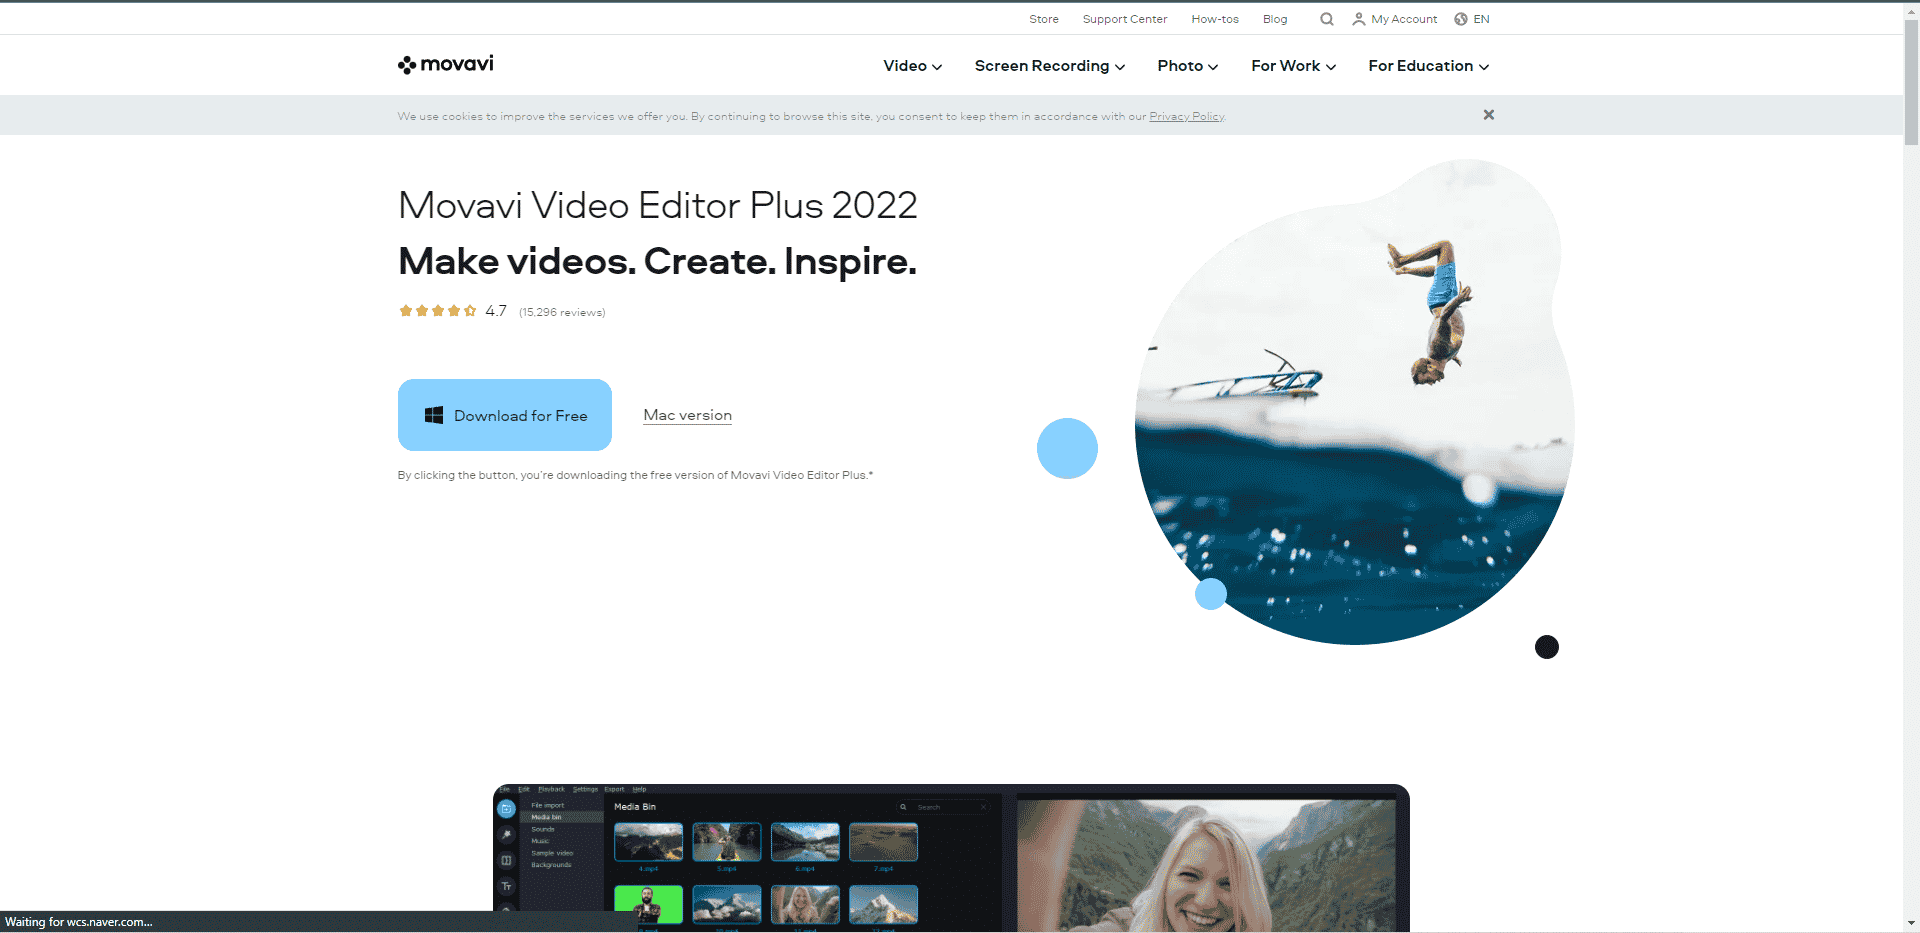Screen dimensions: 1920x933
Task: Click the search magnifier icon in the top bar
Action: [1326, 19]
